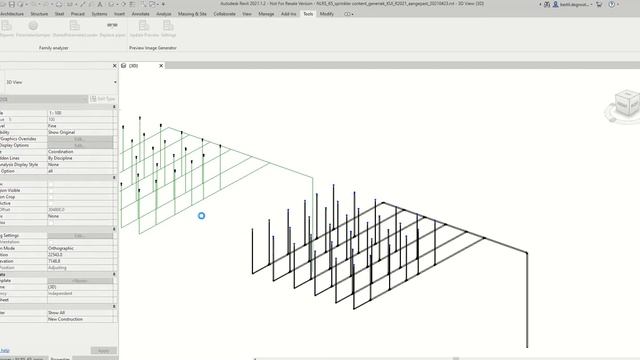This screenshot has width=640, height=360.
Task: Switch to the Properties bottom tab
Action: (60, 358)
